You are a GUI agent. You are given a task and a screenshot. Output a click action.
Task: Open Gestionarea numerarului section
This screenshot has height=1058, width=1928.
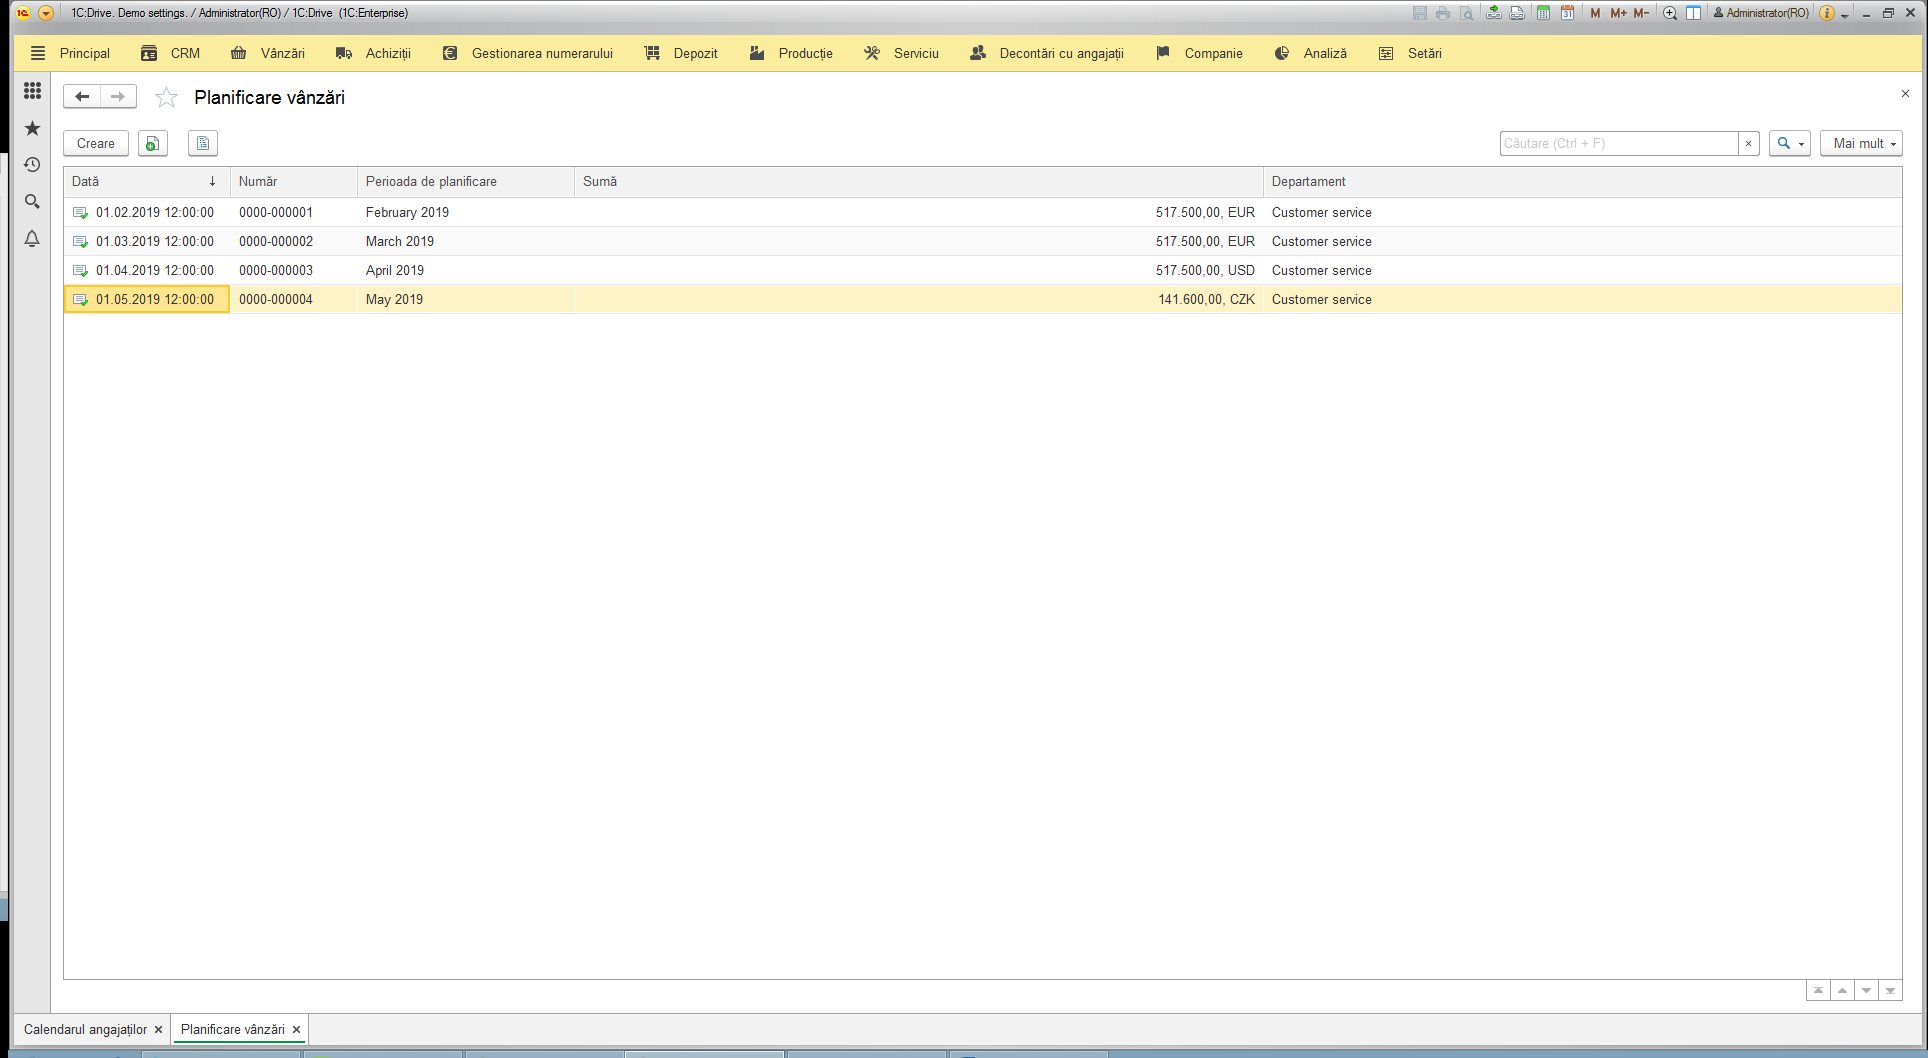point(528,53)
